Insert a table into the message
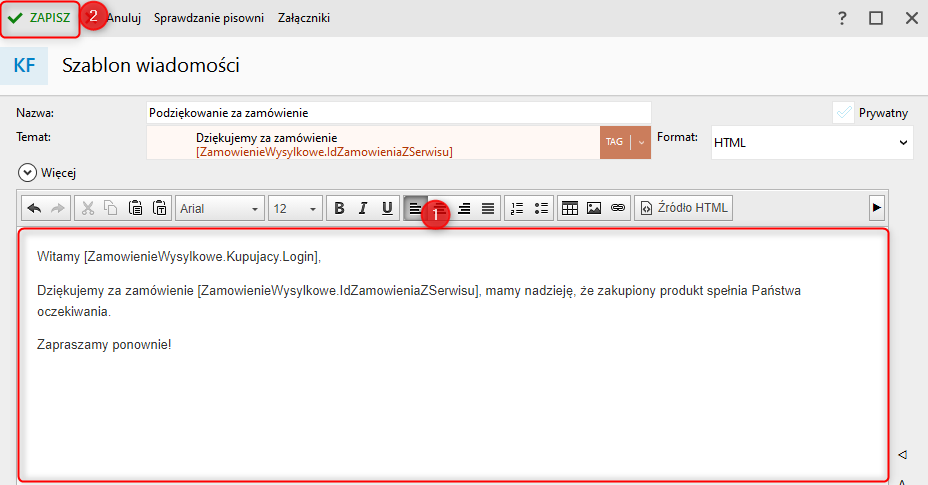This screenshot has height=485, width=928. pyautogui.click(x=570, y=208)
